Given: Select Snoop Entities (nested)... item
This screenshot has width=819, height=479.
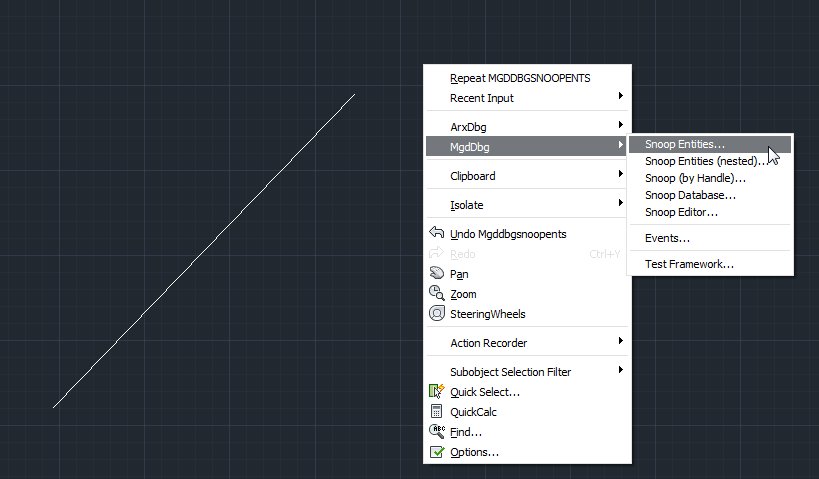Looking at the screenshot, I should click(x=710, y=161).
